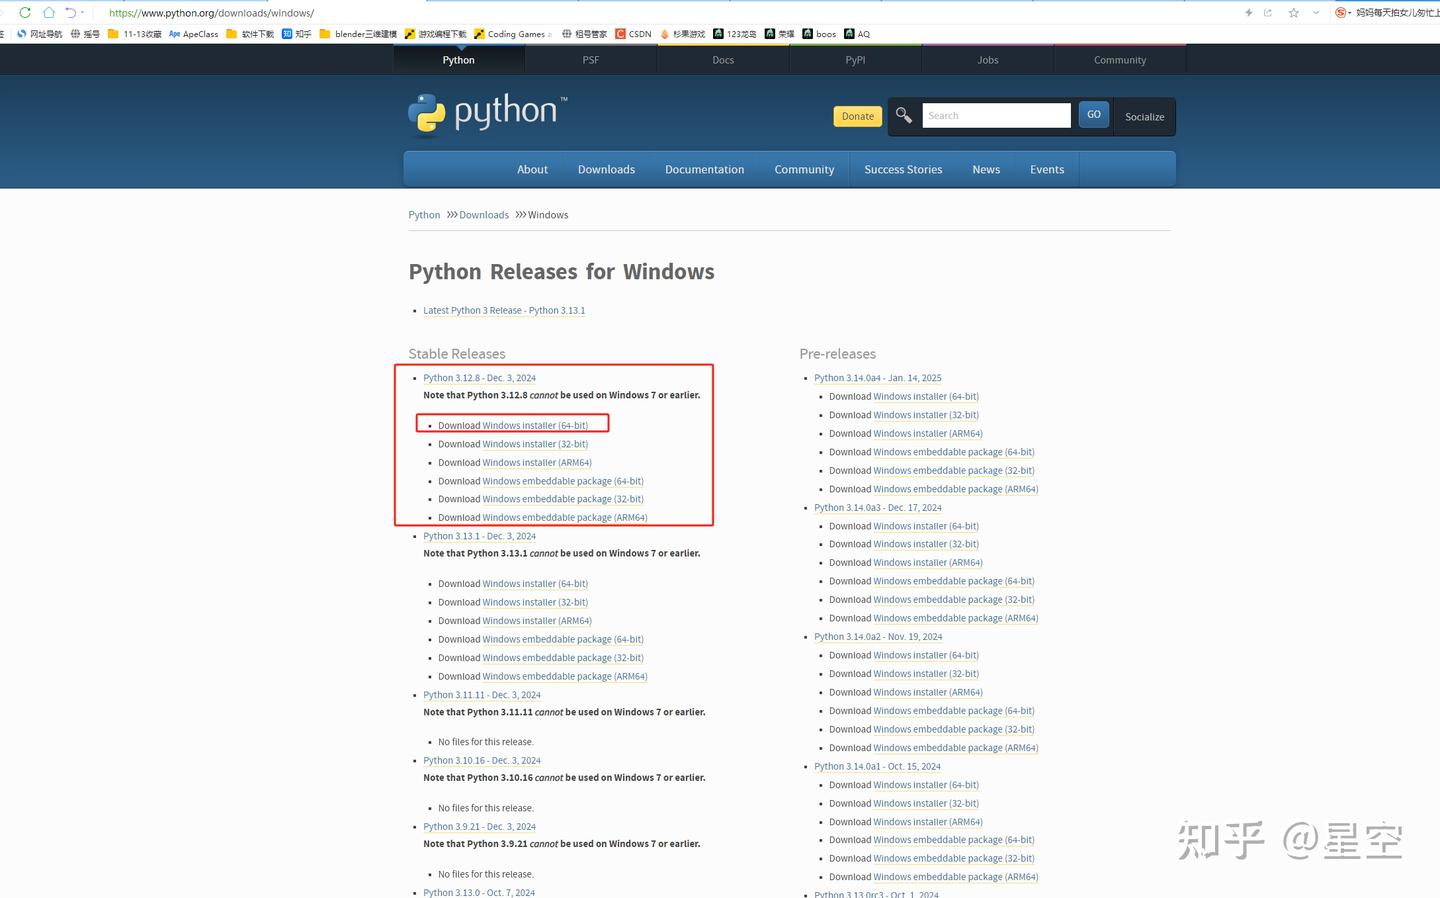Open the boos bookmark
Viewport: 1440px width, 898px height.
tap(819, 34)
